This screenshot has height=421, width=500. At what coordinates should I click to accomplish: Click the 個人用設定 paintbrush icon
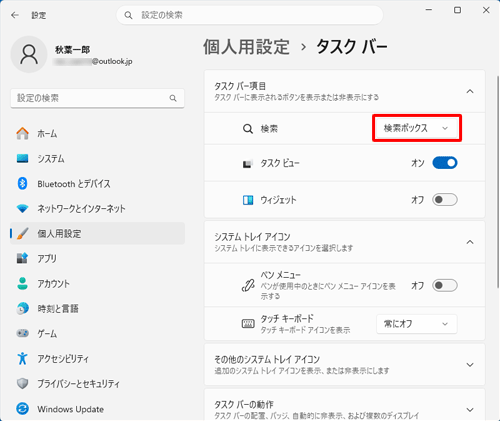click(22, 234)
